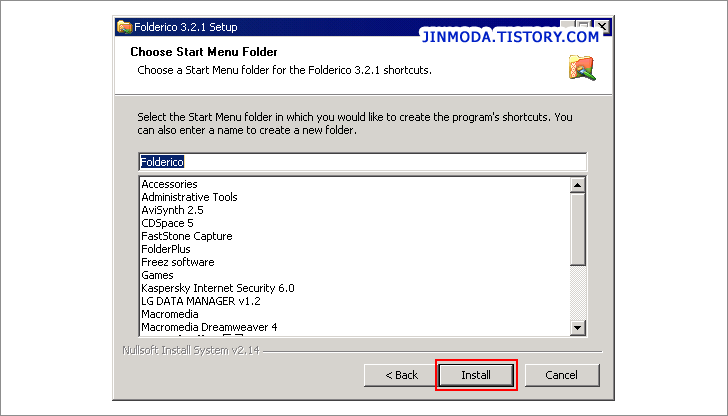The image size is (728, 416).
Task: Select the Macromedia folder entry
Action: [x=170, y=314]
